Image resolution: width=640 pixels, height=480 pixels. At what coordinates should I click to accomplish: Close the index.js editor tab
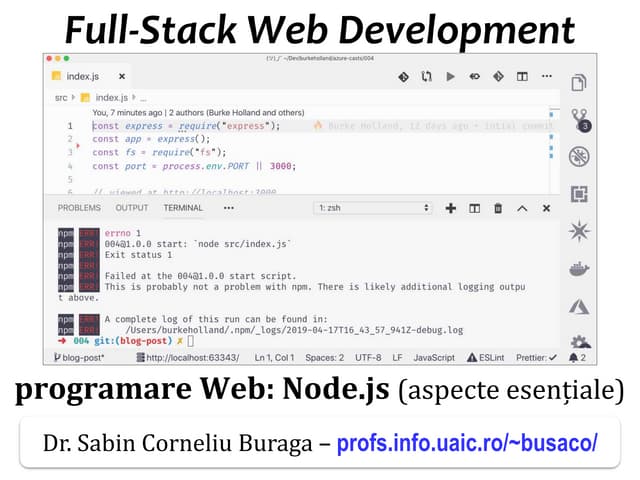122,76
